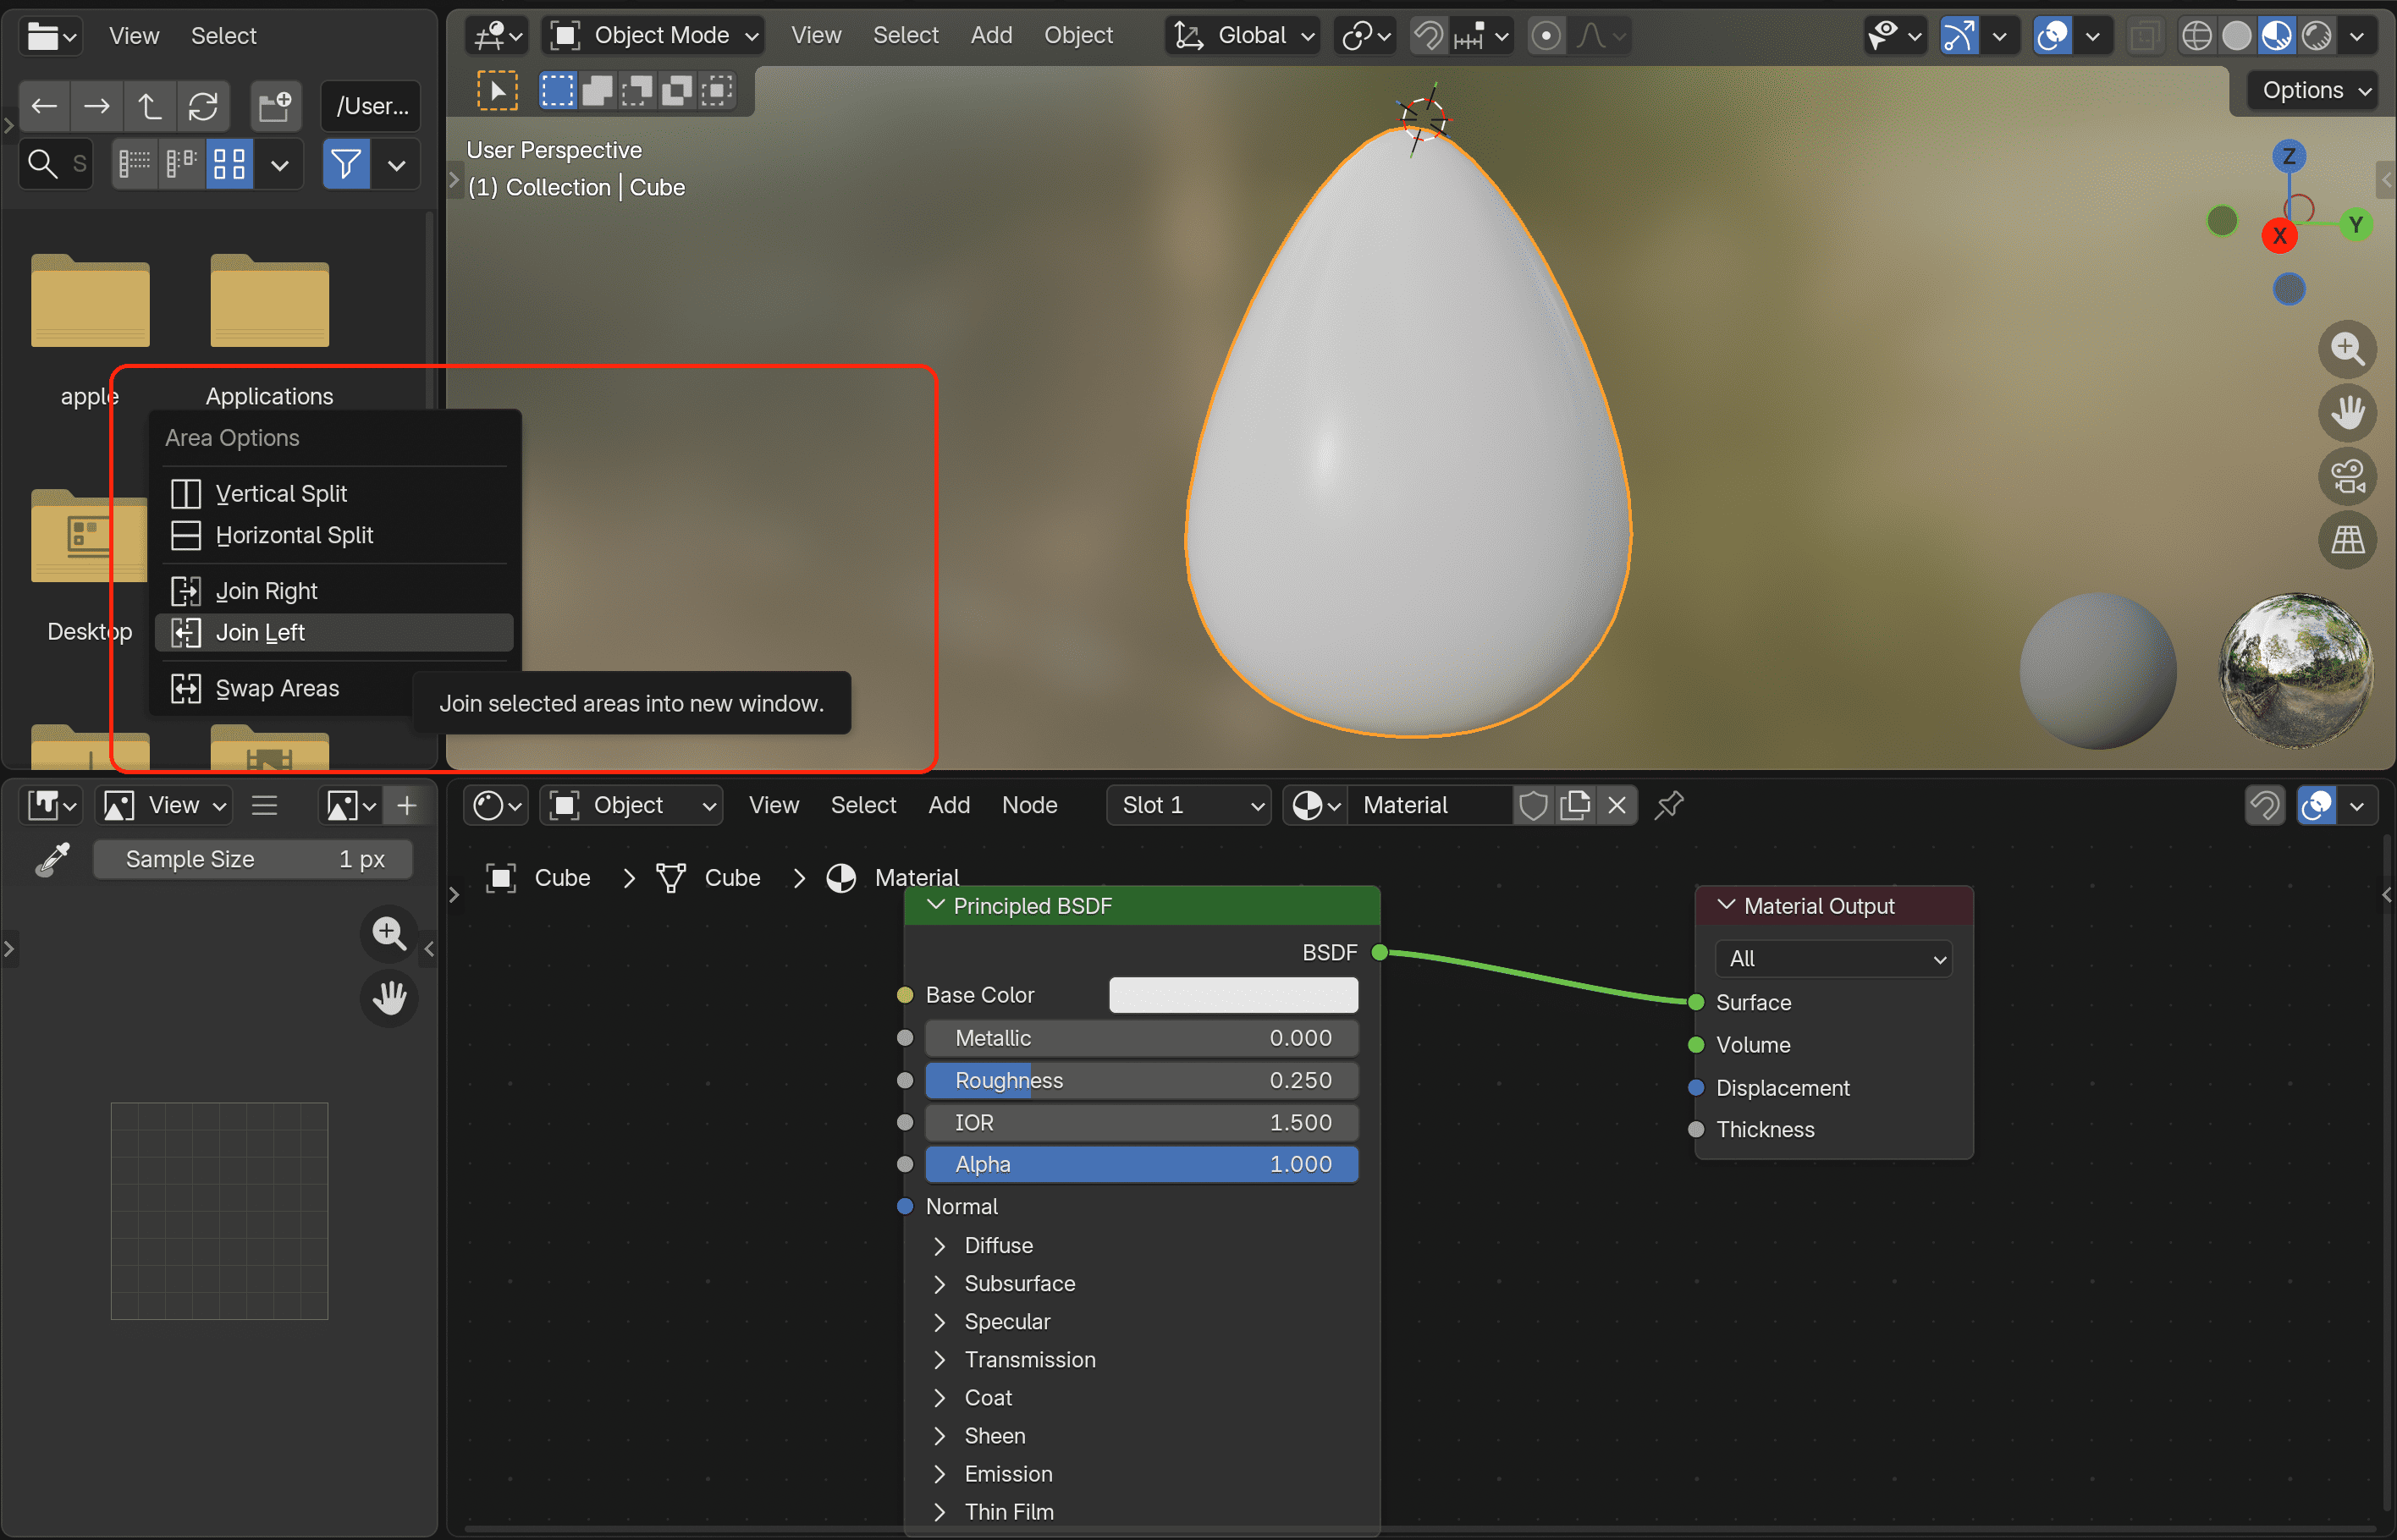Screen dimensions: 2397x1540
Task: Open the pivot point dropdown
Action: (x=1366, y=36)
